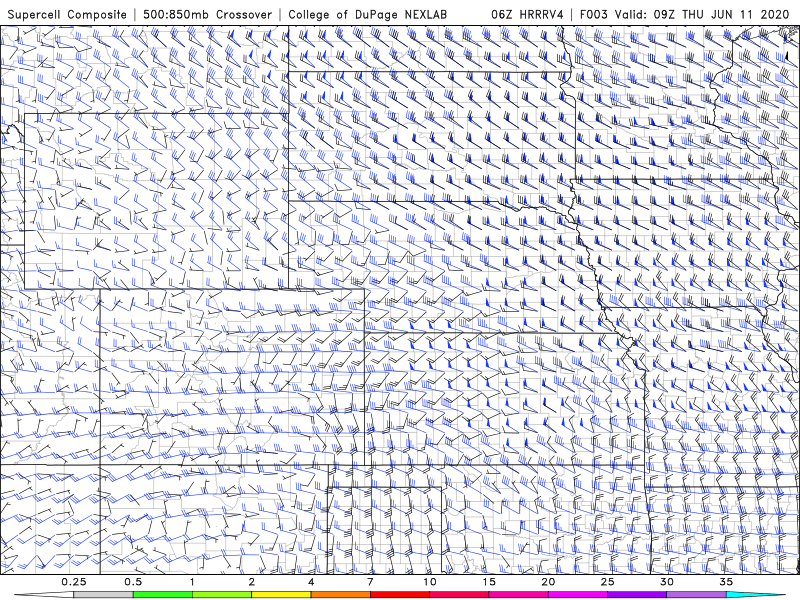Screen dimensions: 800x600
Task: Select the hot pink colorbar segment after 15
Action: [x=518, y=595]
